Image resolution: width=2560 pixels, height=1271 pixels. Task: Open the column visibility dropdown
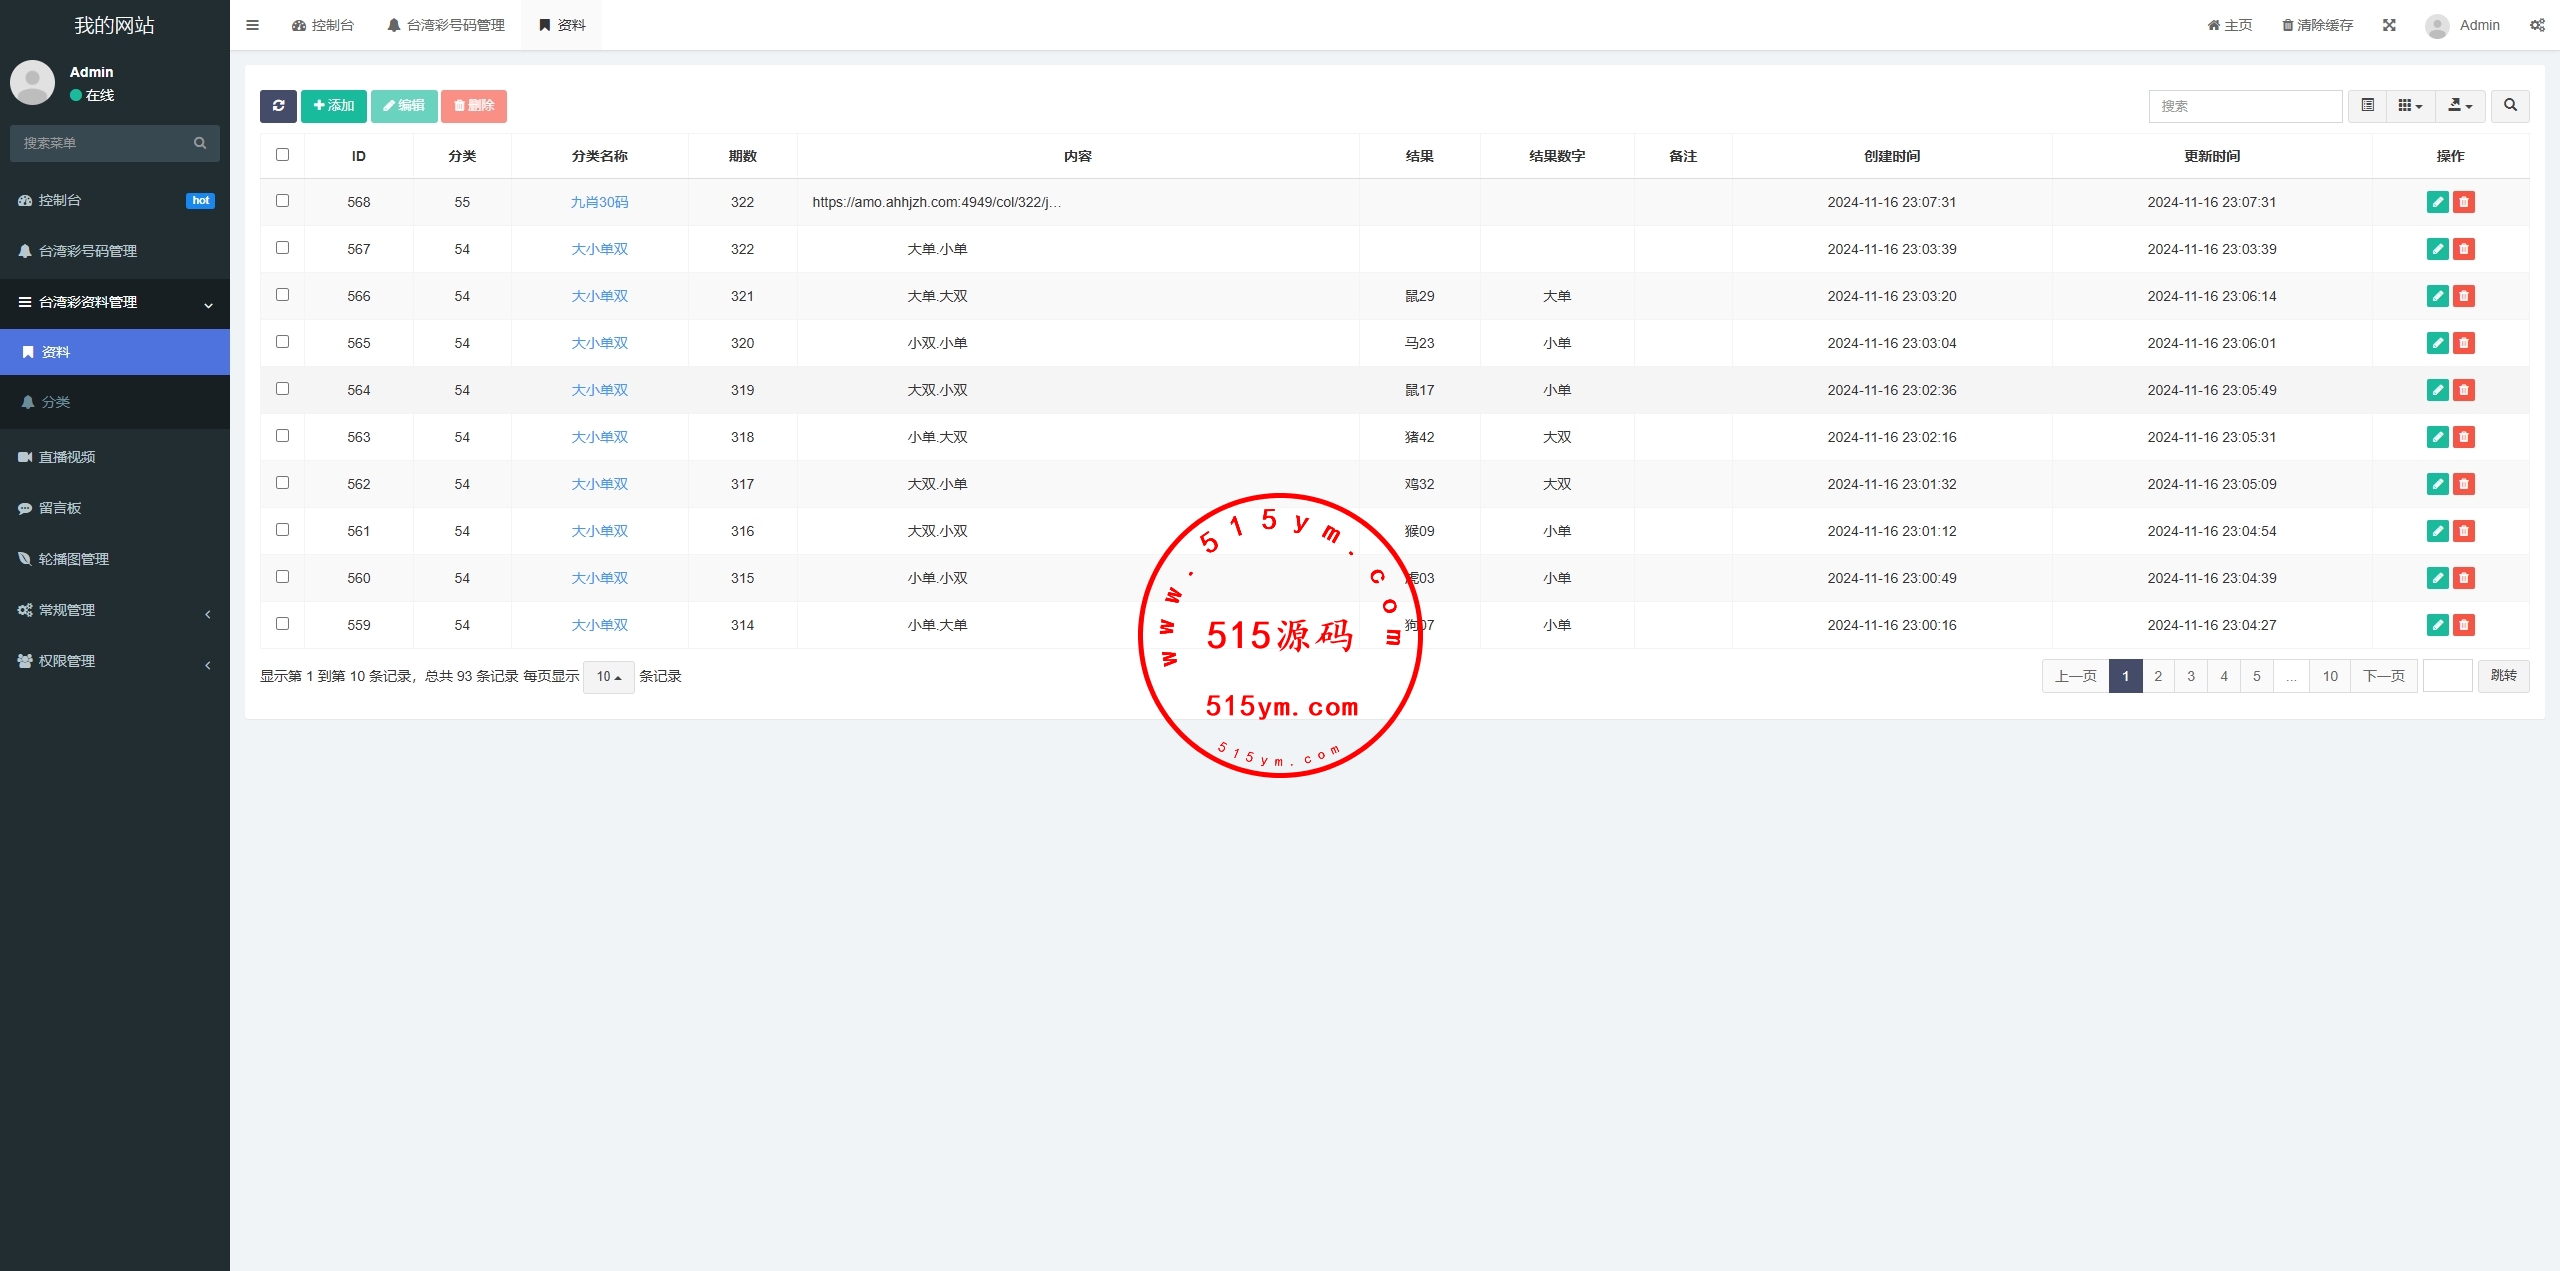pyautogui.click(x=2410, y=106)
